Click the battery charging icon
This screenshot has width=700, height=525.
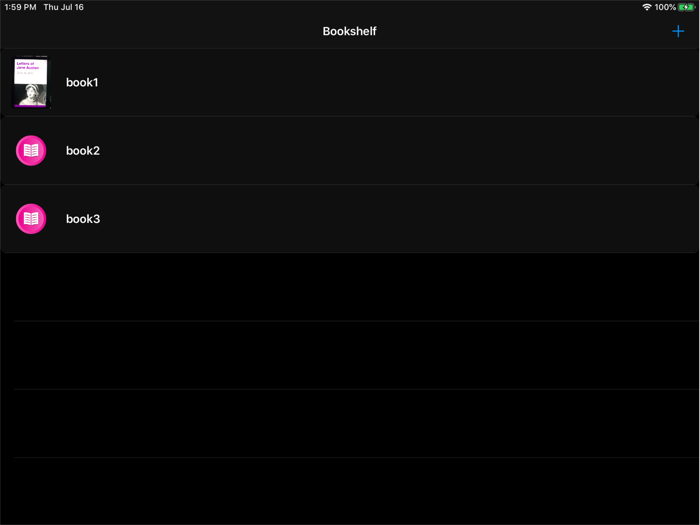pos(686,7)
